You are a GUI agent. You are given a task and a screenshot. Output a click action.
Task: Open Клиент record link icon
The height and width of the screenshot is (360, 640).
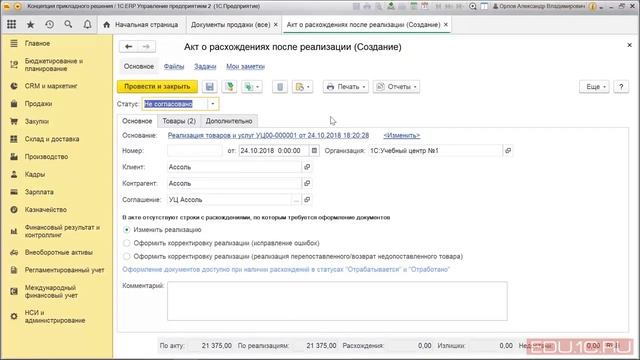click(307, 167)
